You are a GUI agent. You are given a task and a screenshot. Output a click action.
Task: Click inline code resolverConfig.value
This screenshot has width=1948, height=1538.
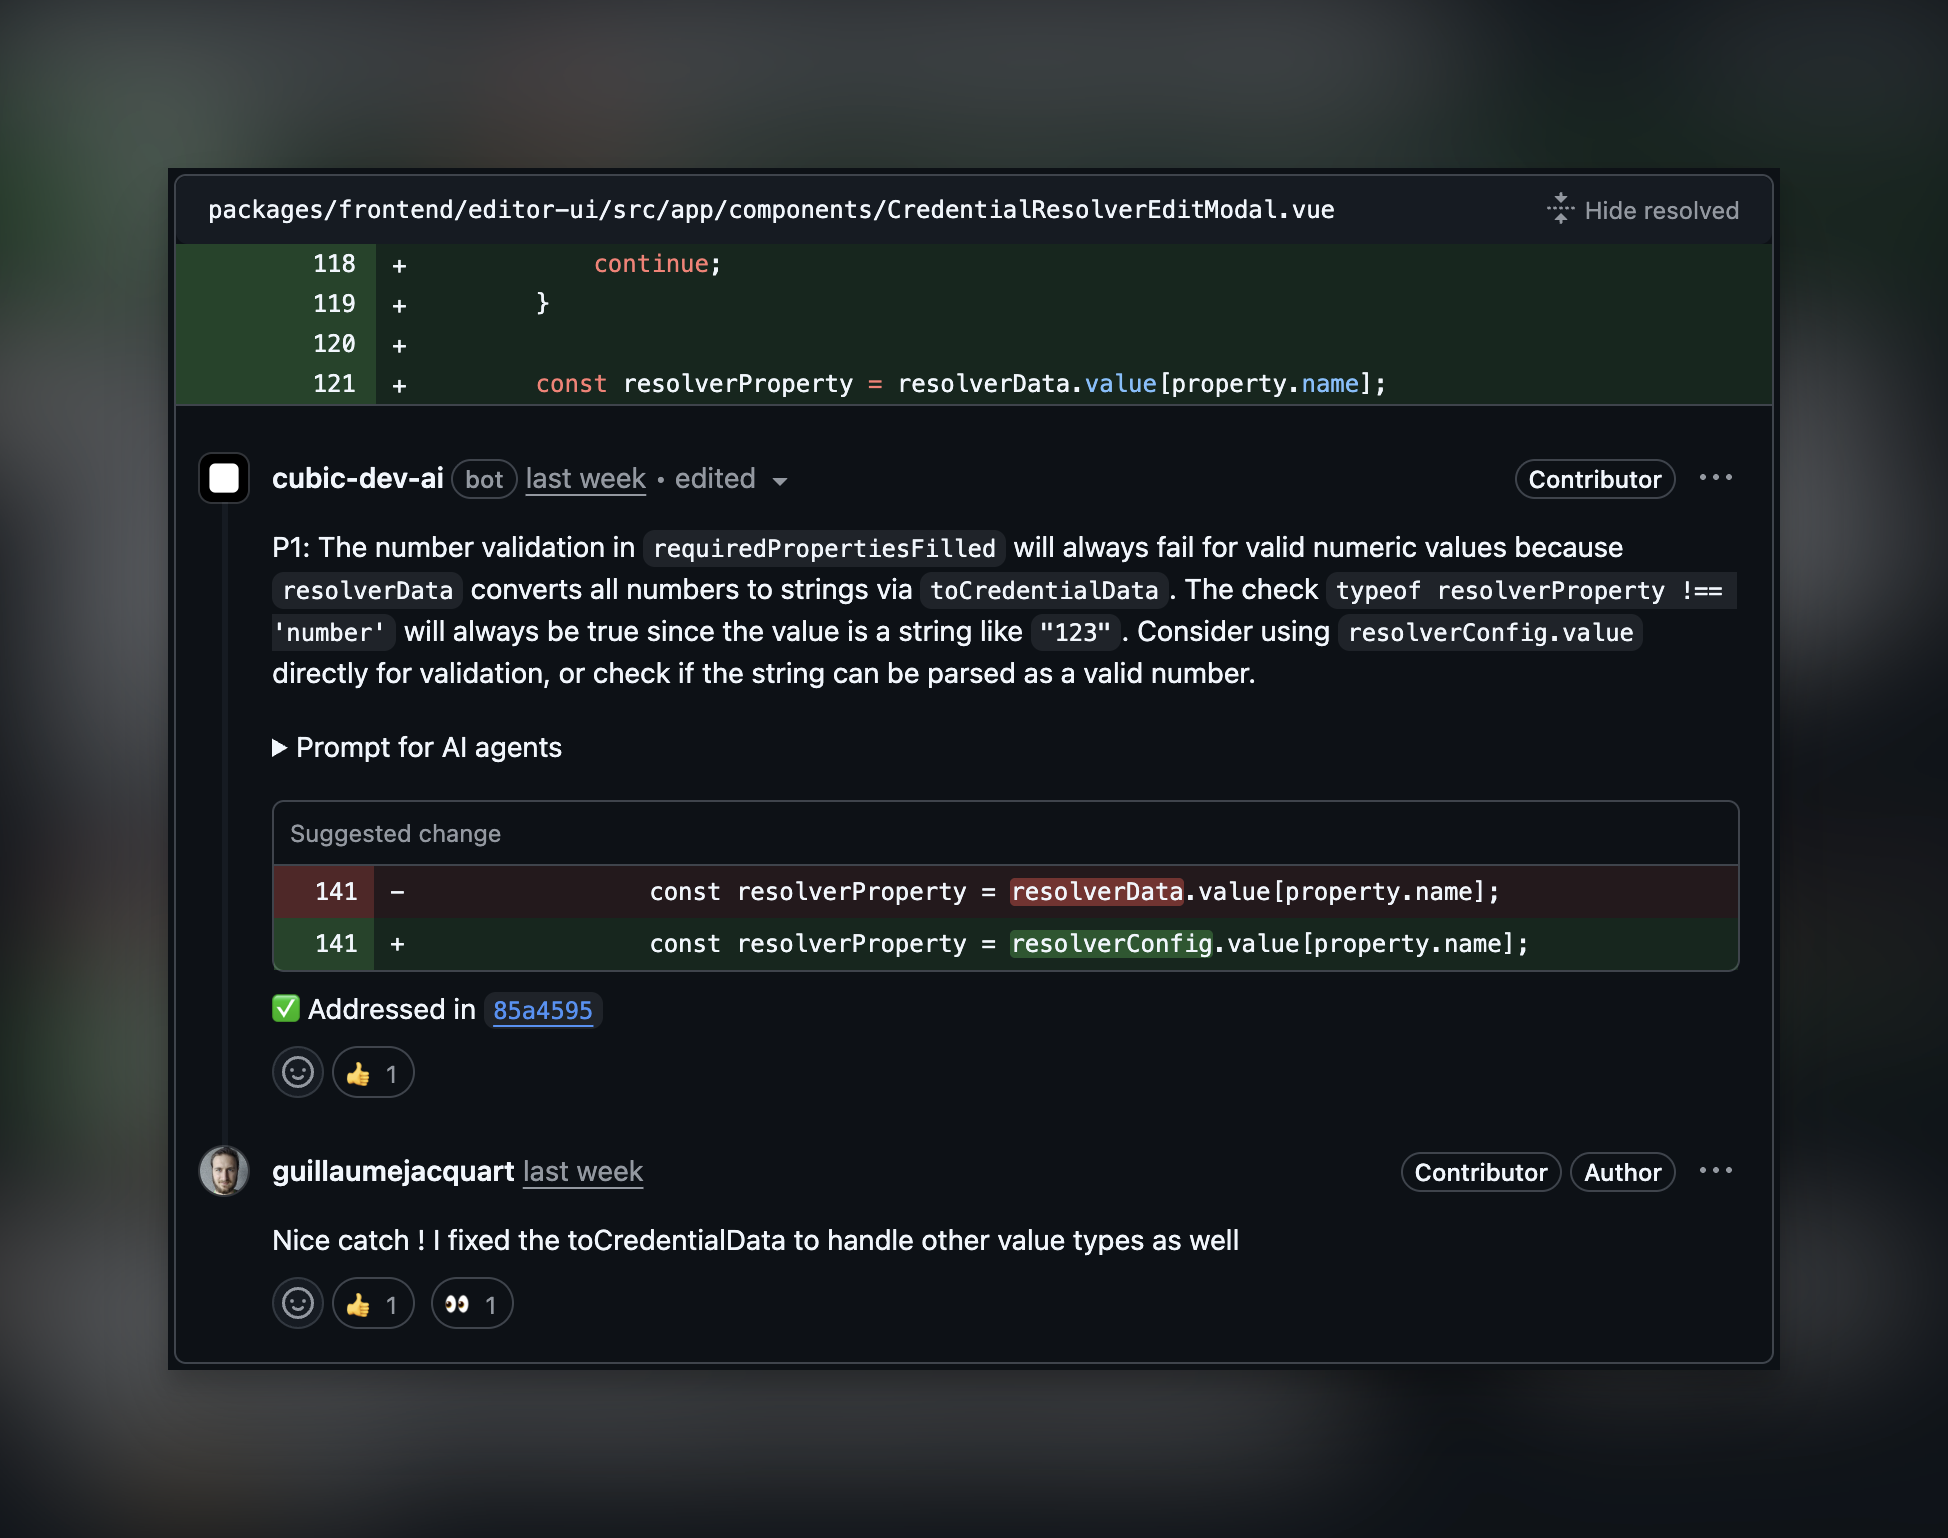pos(1490,632)
